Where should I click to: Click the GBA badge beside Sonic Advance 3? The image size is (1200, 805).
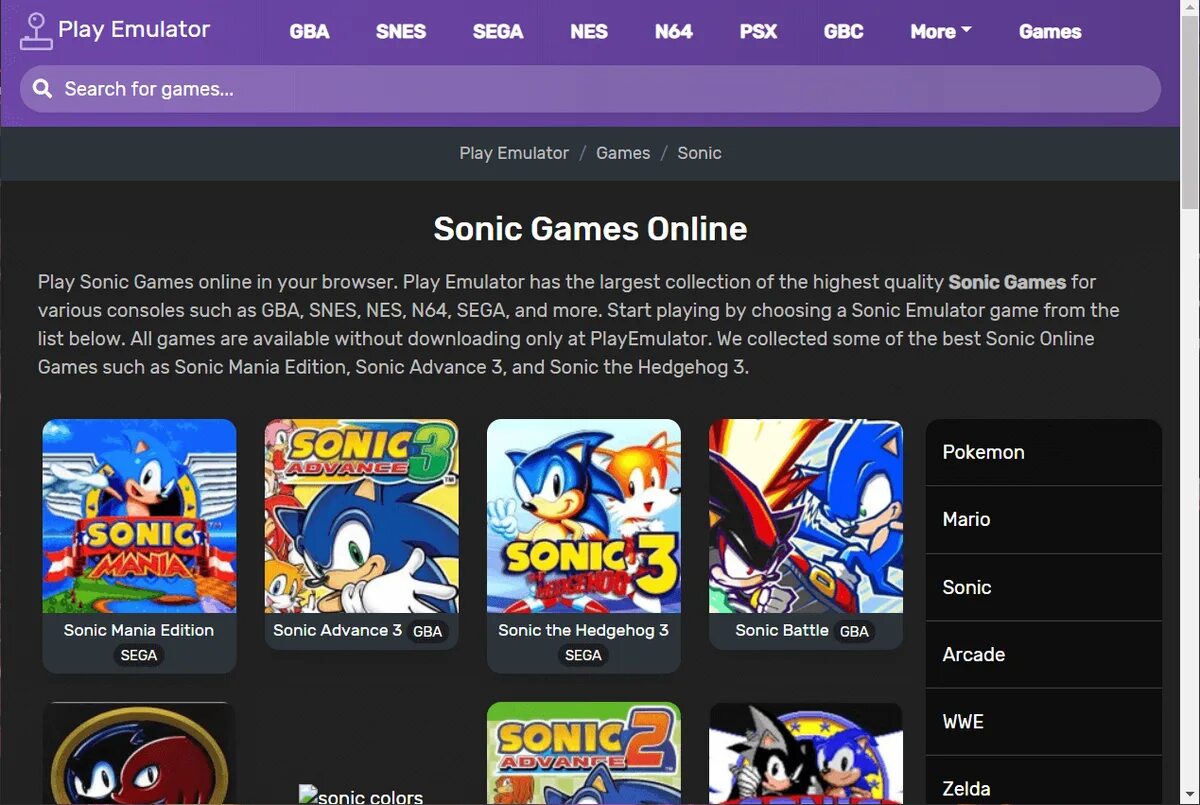tap(427, 631)
